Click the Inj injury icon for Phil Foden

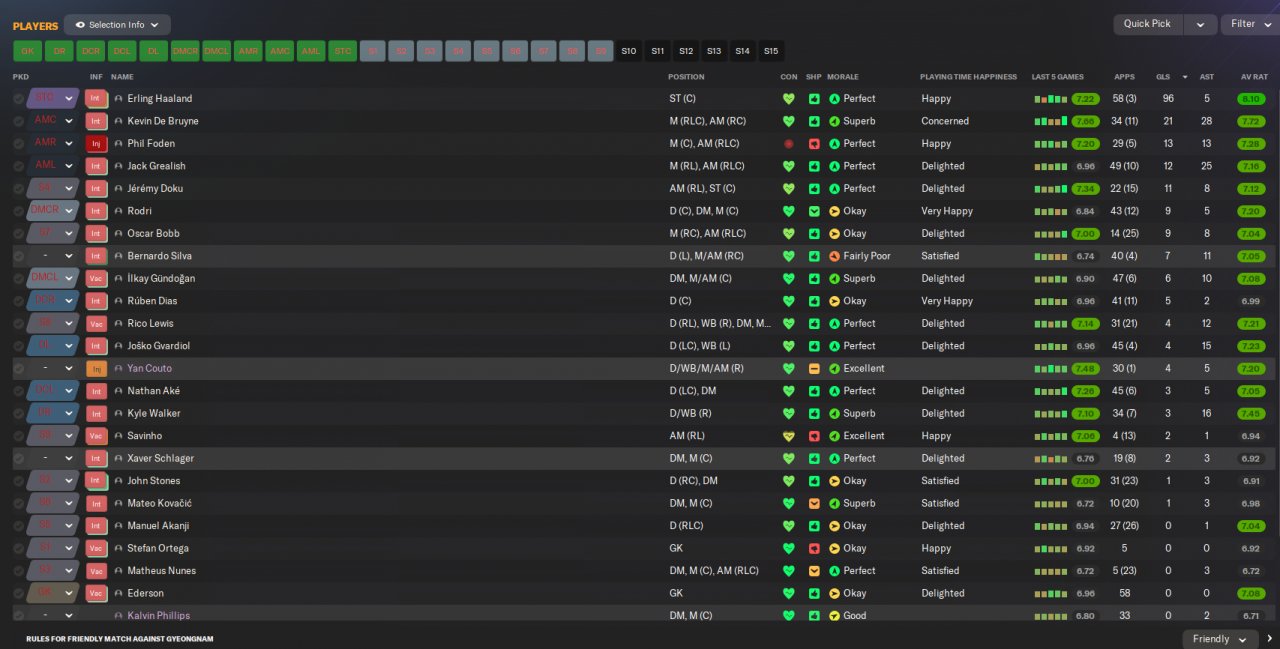click(x=96, y=144)
